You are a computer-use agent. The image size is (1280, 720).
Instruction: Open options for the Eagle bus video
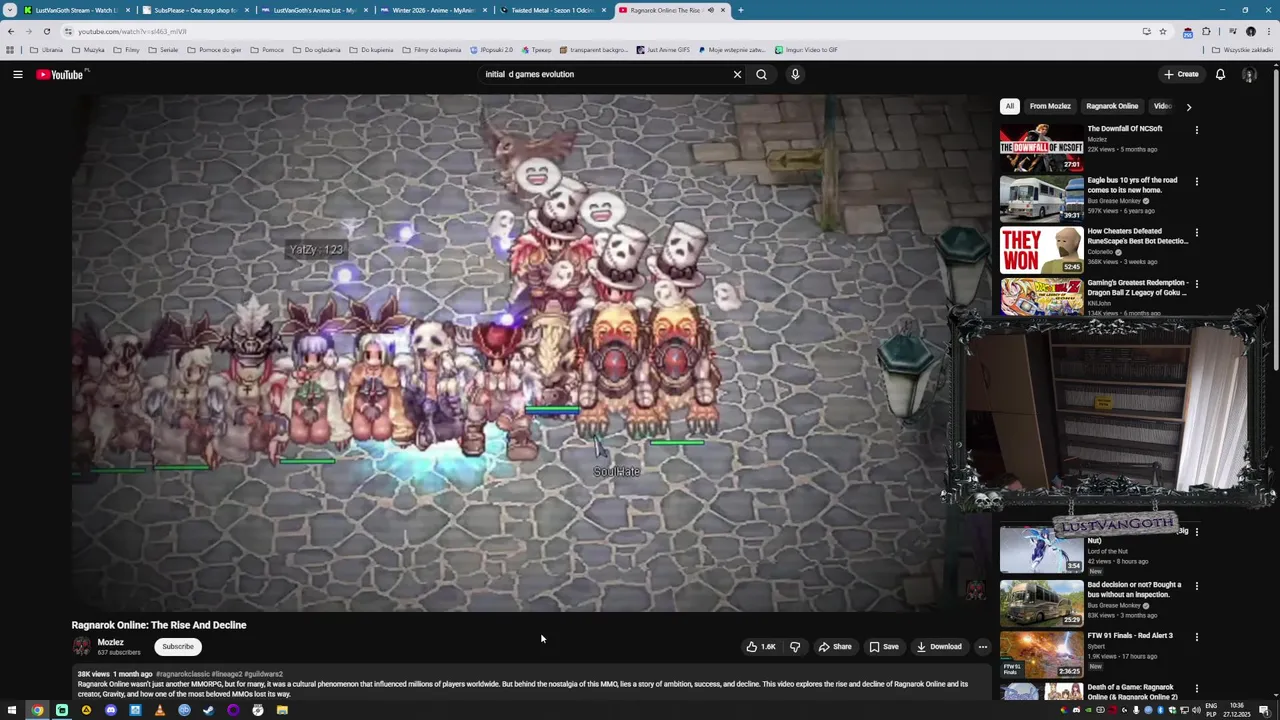1197,181
